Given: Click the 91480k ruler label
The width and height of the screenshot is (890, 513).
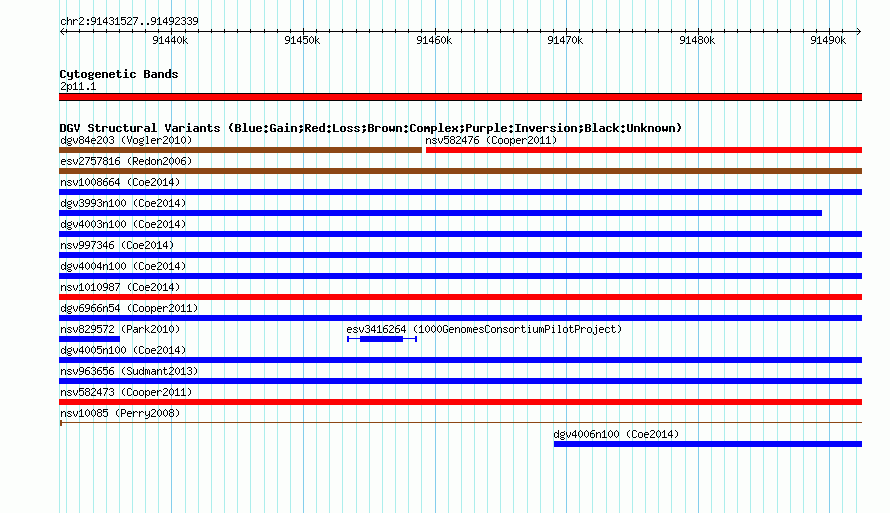Looking at the screenshot, I should click(x=697, y=40).
